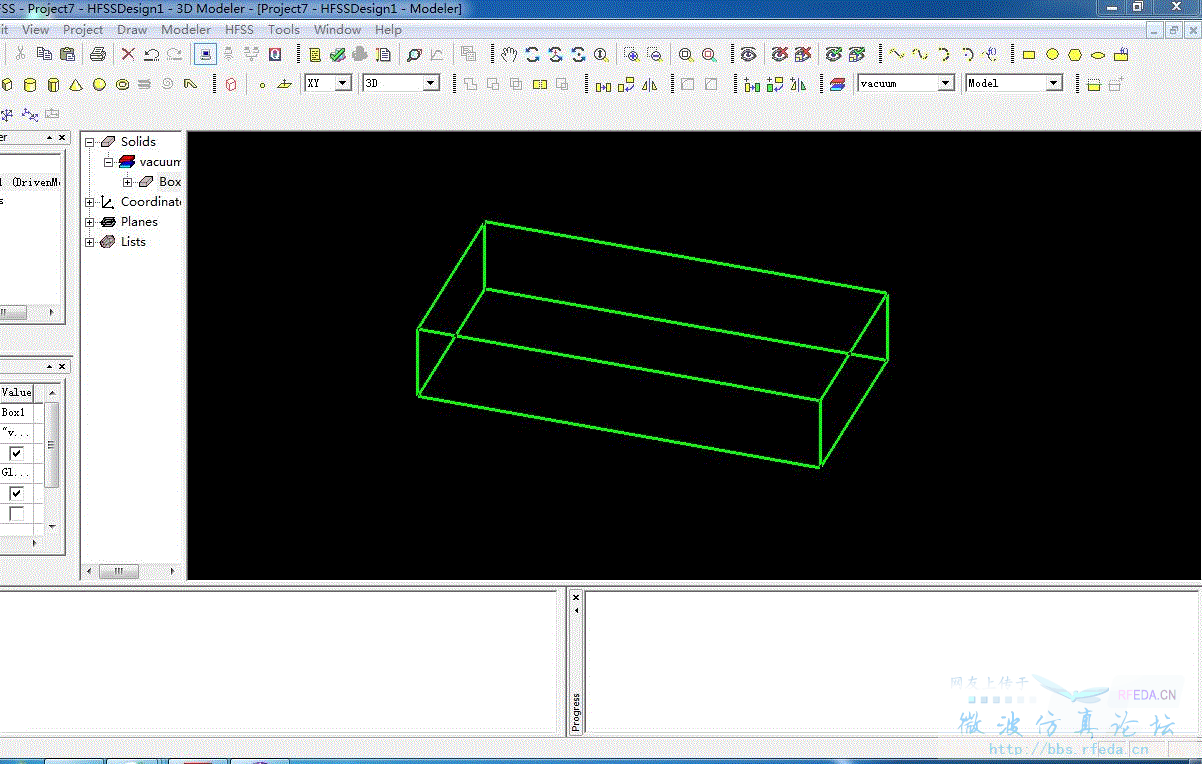This screenshot has width=1202, height=764.
Task: Select the Planes item in model tree
Action: [x=139, y=222]
